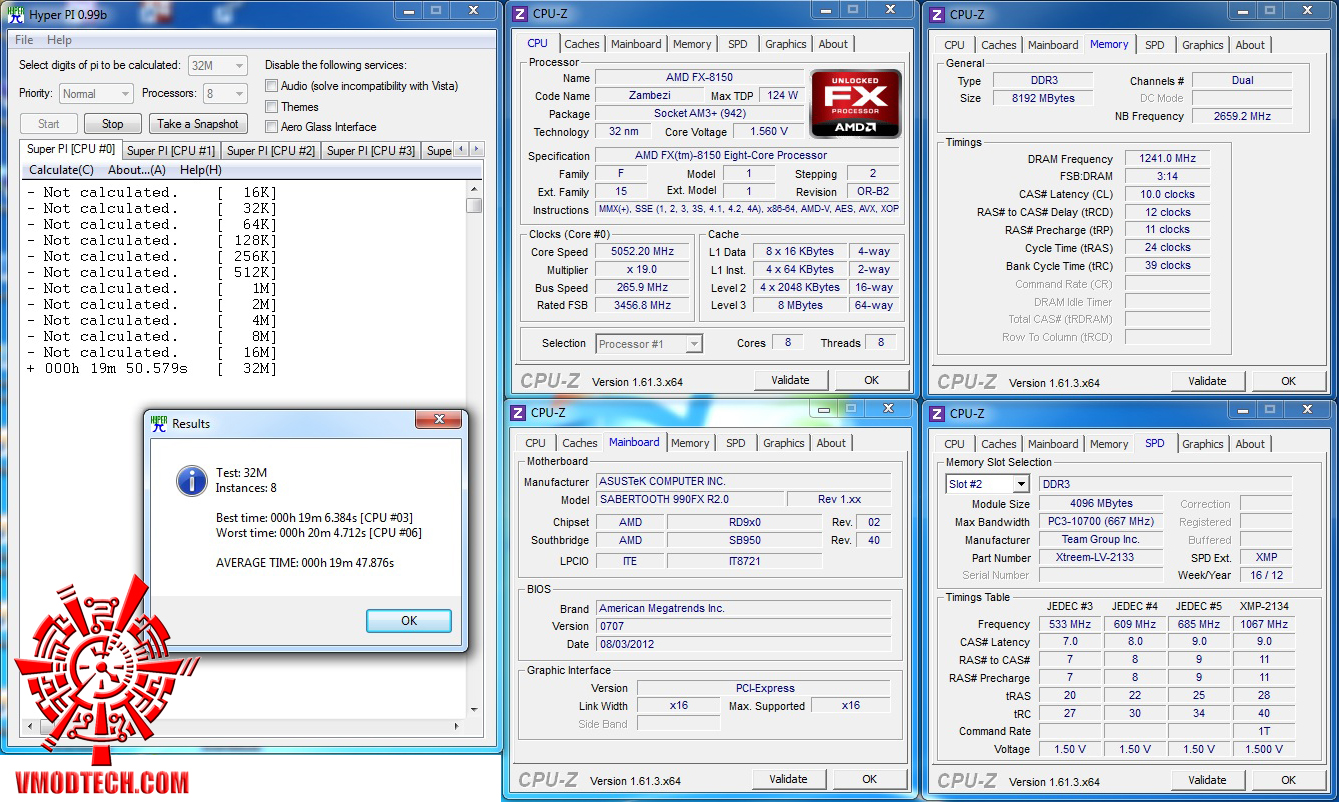Click the right tab-scroll arrow in Hyper PI
This screenshot has width=1339, height=802.
pos(476,149)
